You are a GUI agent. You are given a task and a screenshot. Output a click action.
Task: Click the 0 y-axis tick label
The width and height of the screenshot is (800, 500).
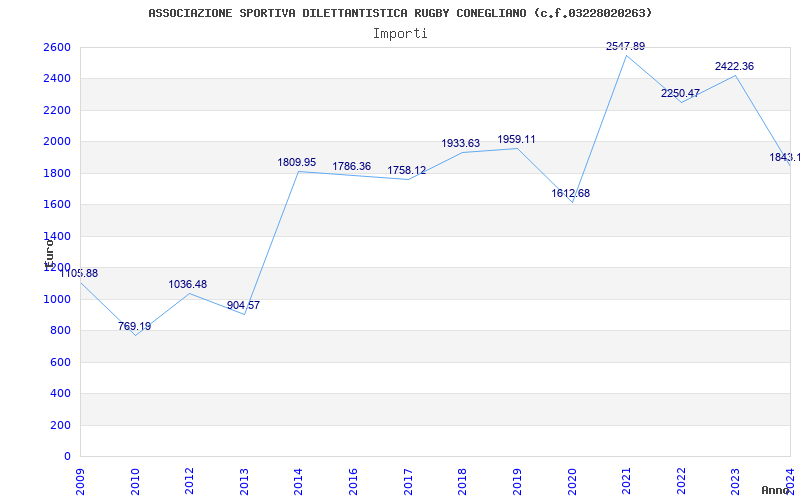tap(67, 457)
